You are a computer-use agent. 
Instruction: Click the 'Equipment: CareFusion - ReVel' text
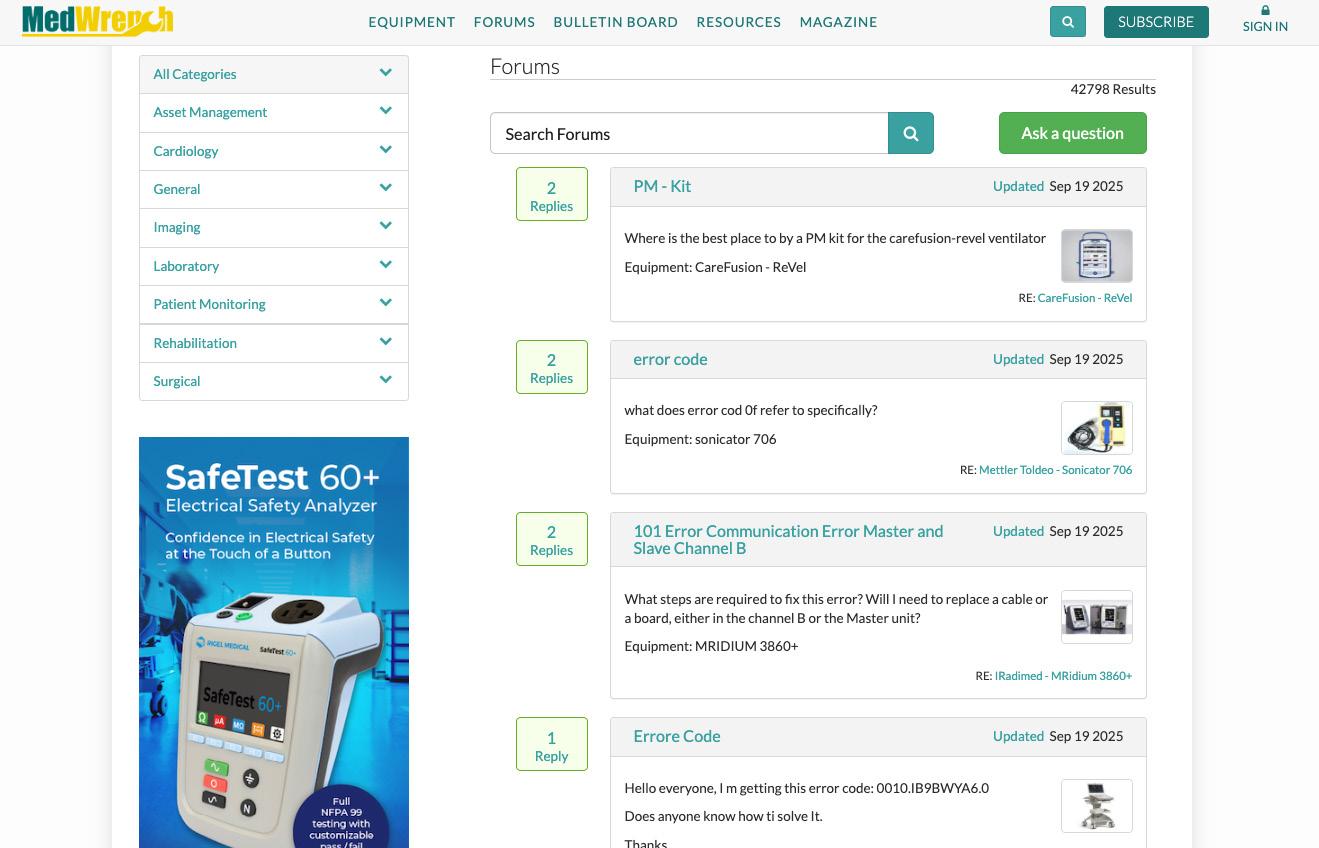pos(715,267)
